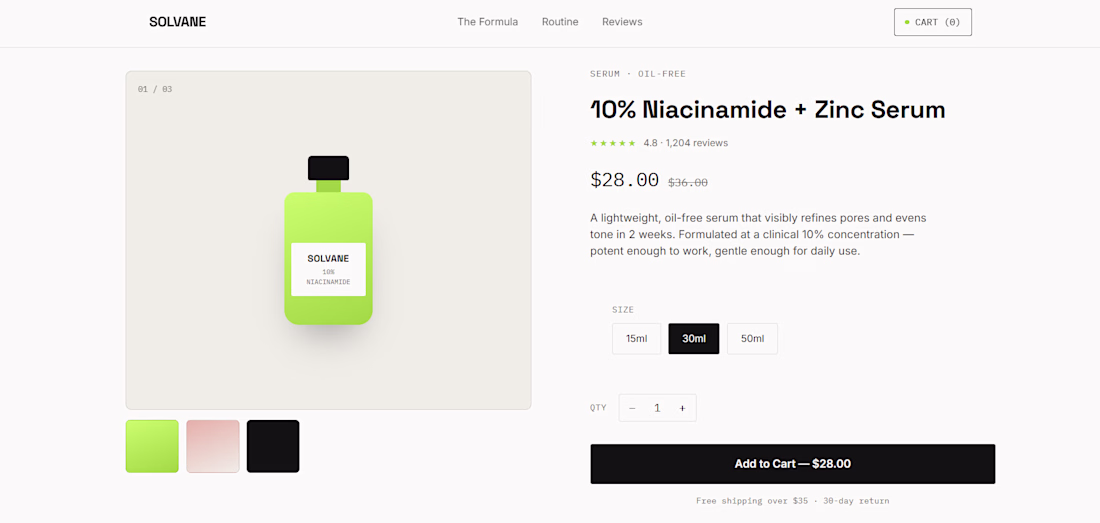Screen dimensions: 1100x523
Task: Click the main serum bottle image
Action: click(328, 240)
